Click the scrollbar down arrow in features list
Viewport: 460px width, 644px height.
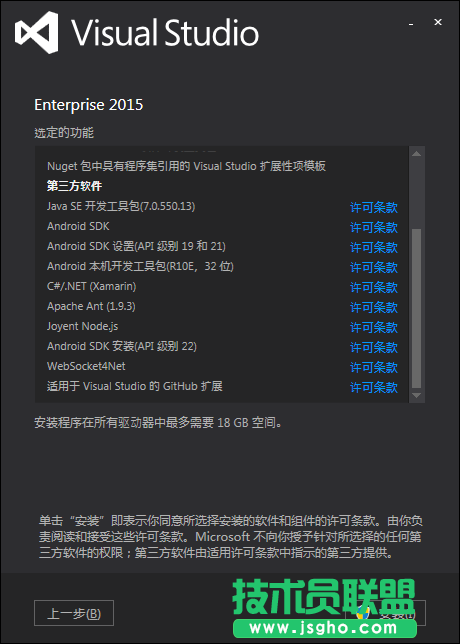pyautogui.click(x=416, y=396)
